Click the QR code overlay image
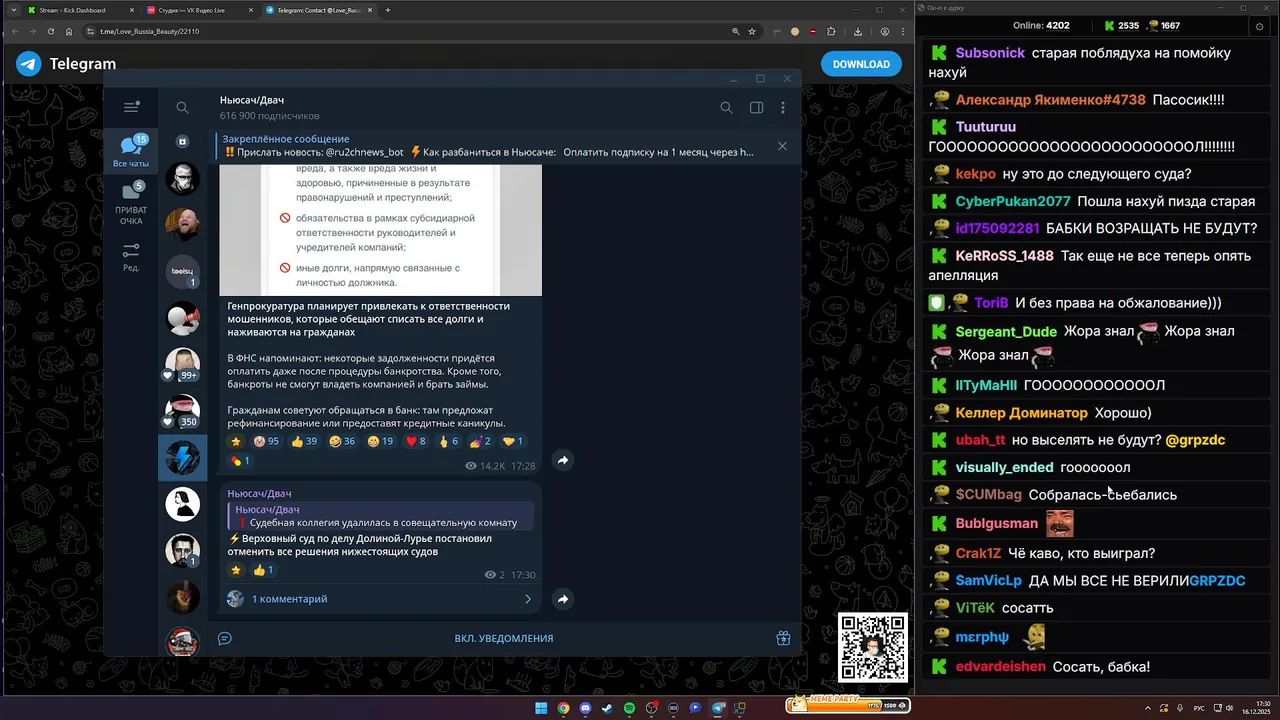 coord(872,647)
